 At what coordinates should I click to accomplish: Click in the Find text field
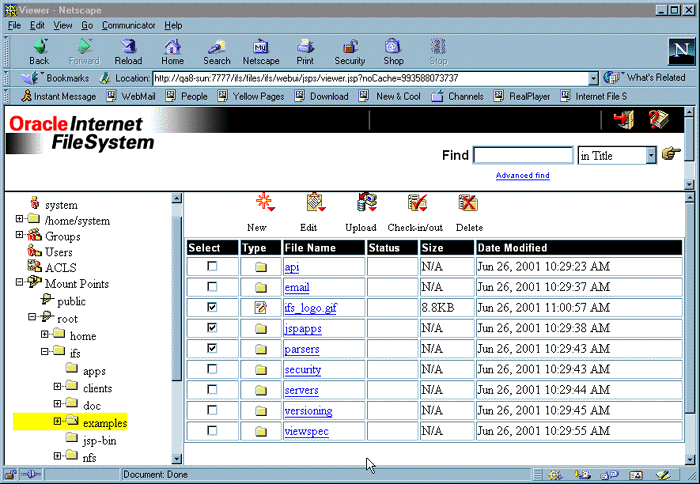[x=523, y=155]
